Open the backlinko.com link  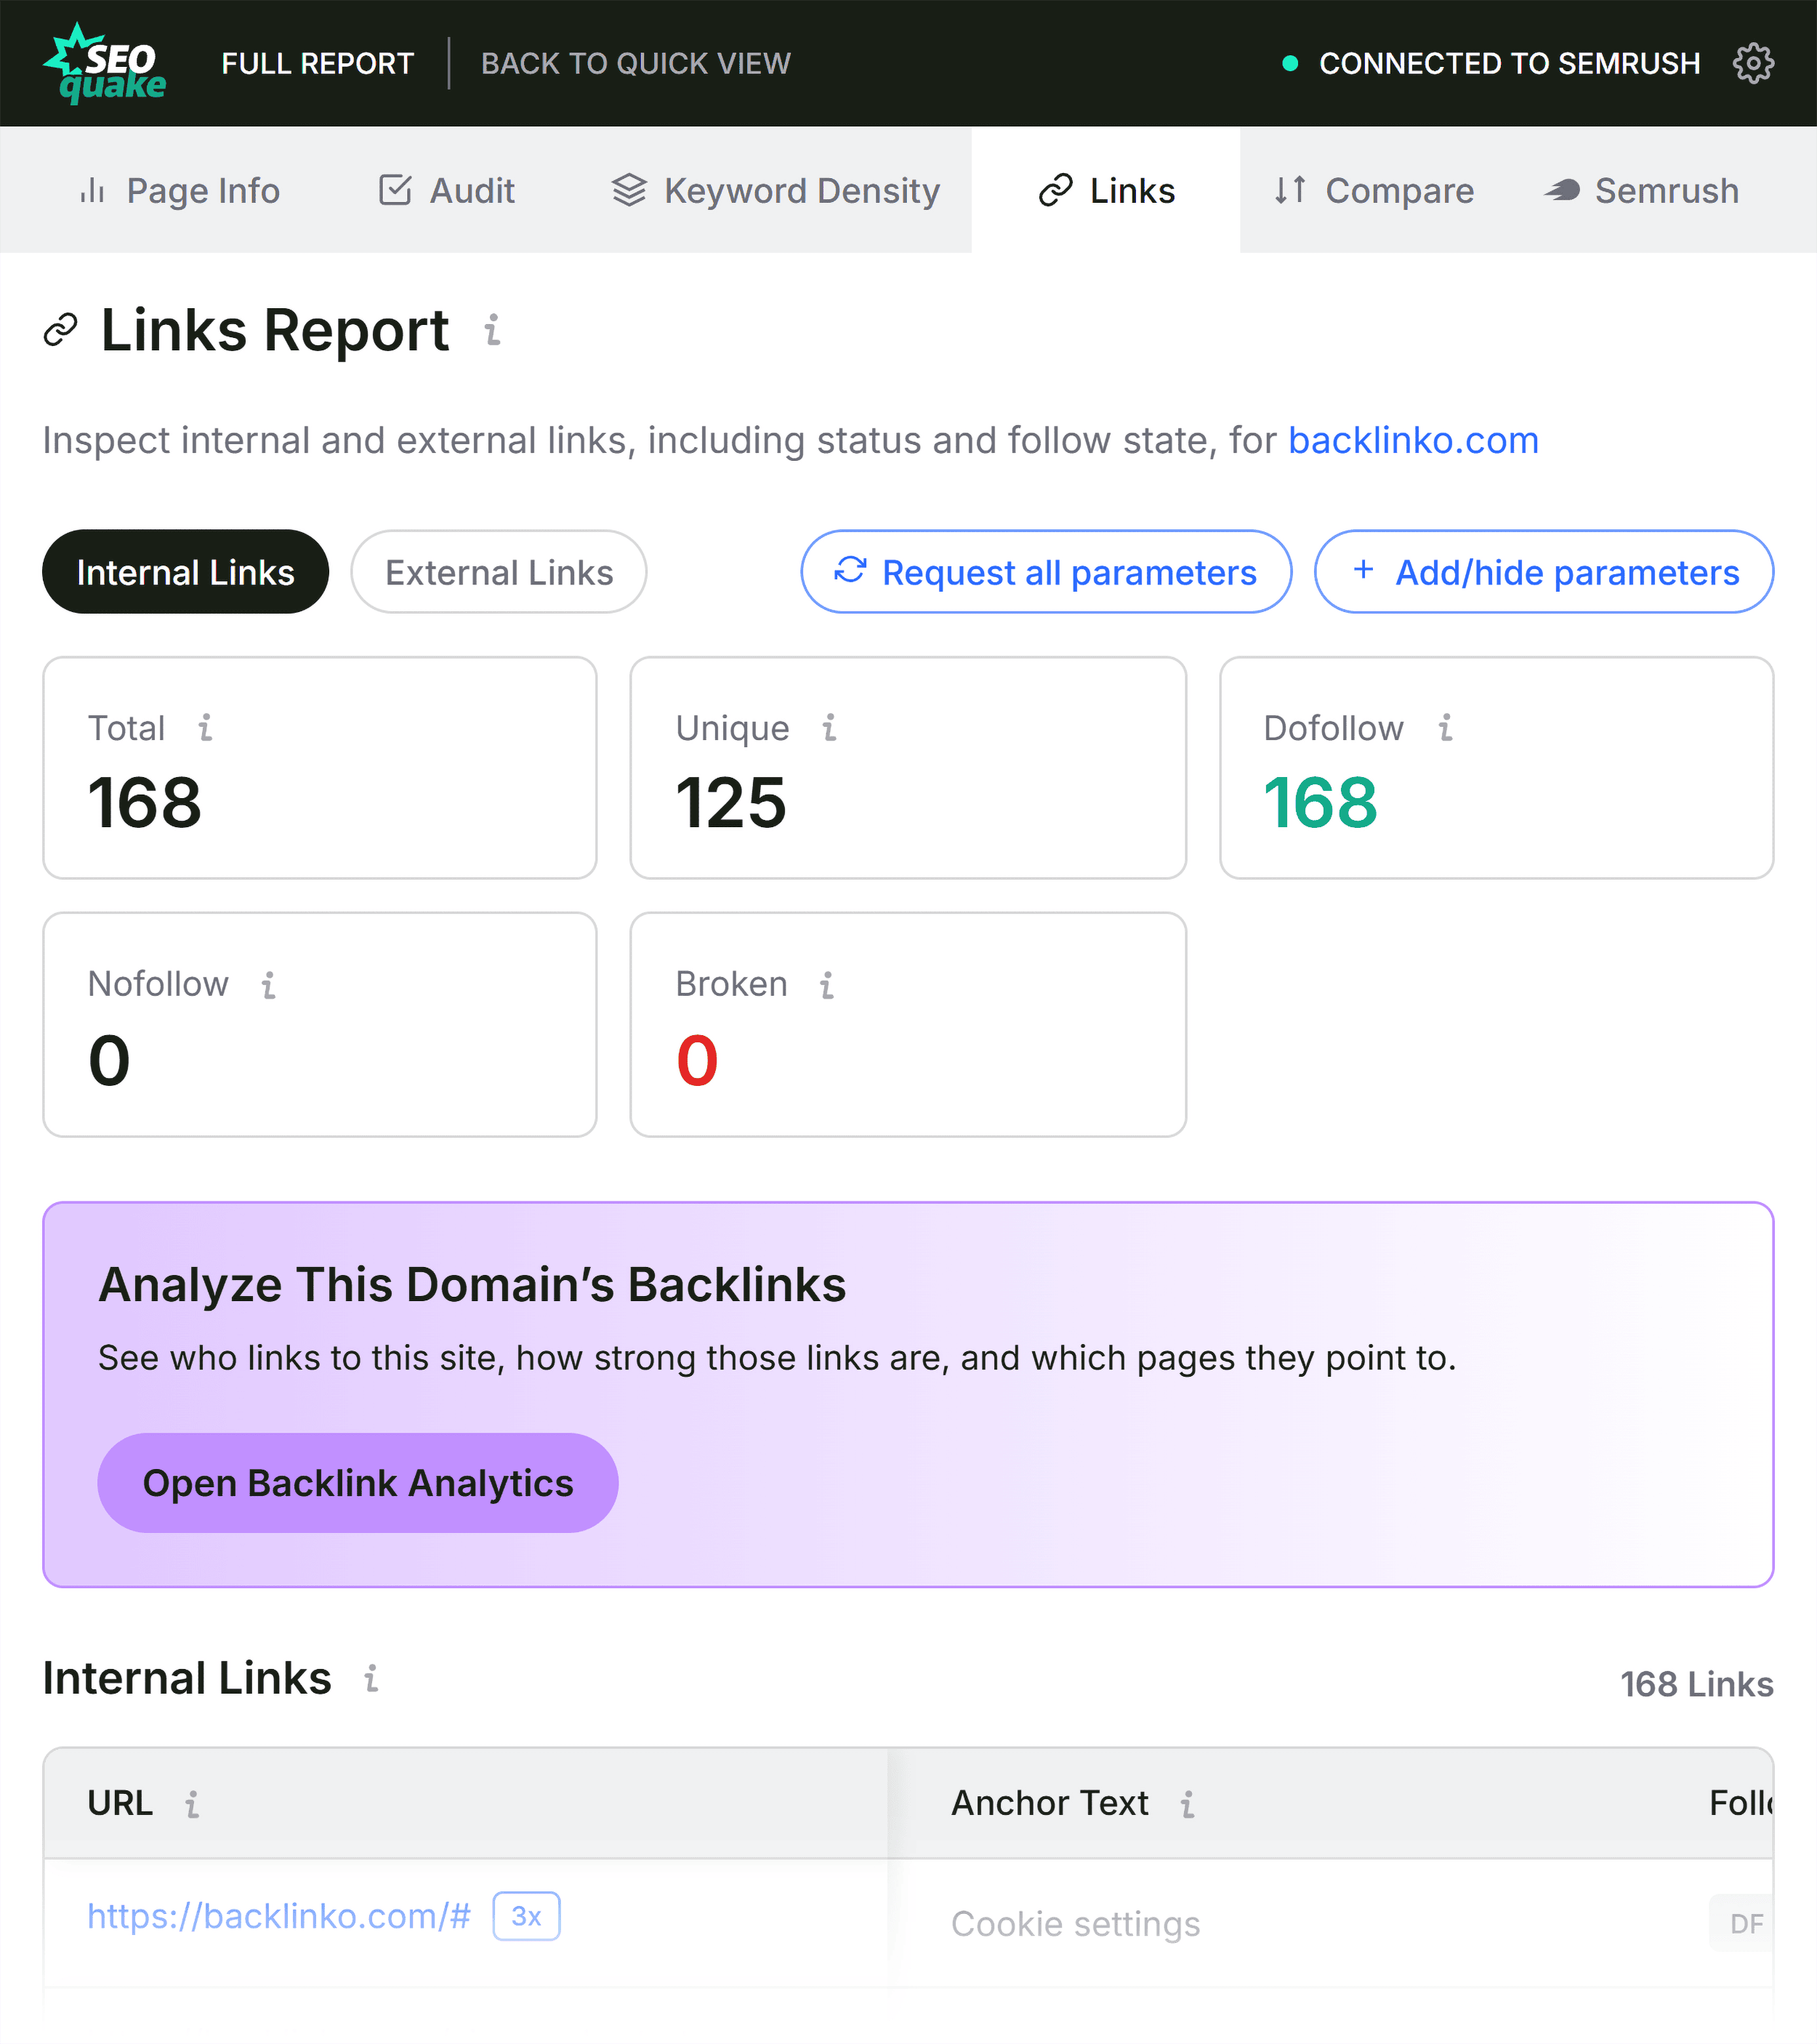[1413, 440]
